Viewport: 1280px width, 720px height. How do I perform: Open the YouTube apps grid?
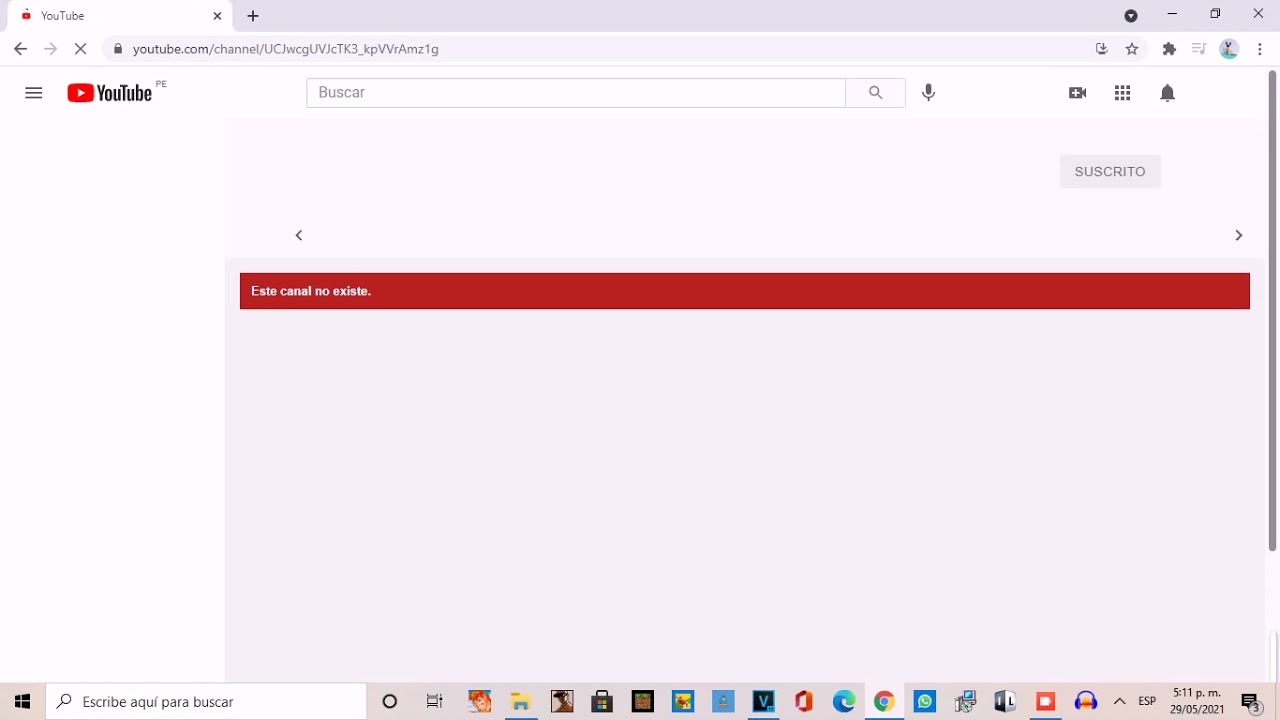point(1122,93)
